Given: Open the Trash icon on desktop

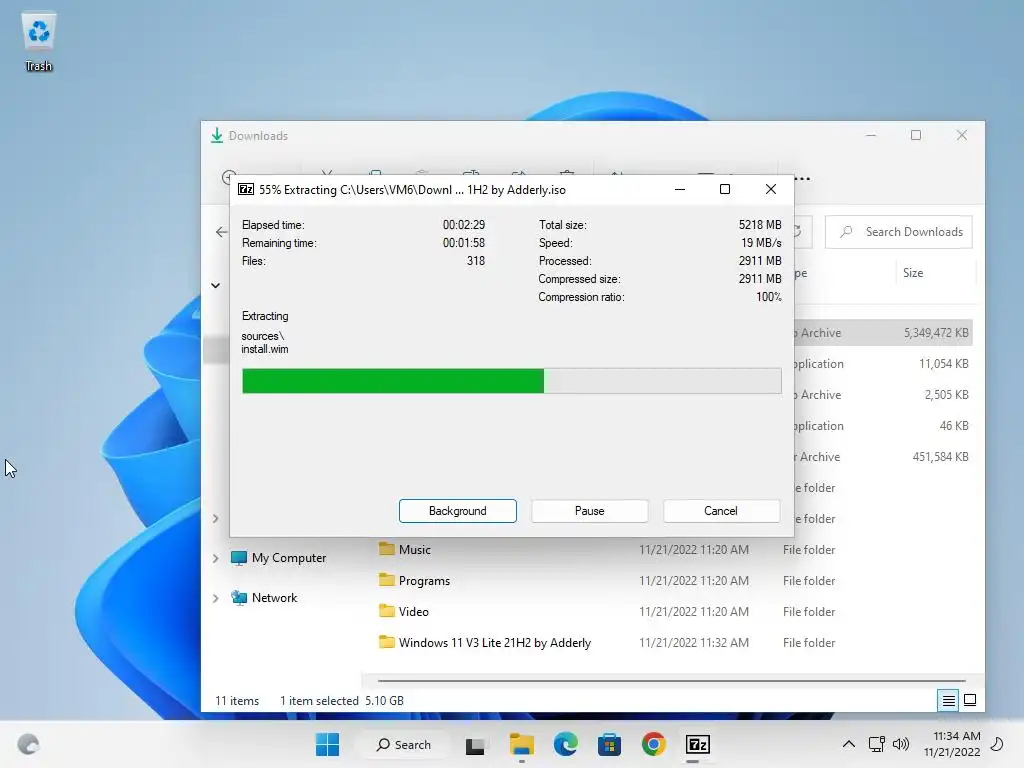Looking at the screenshot, I should pyautogui.click(x=39, y=42).
